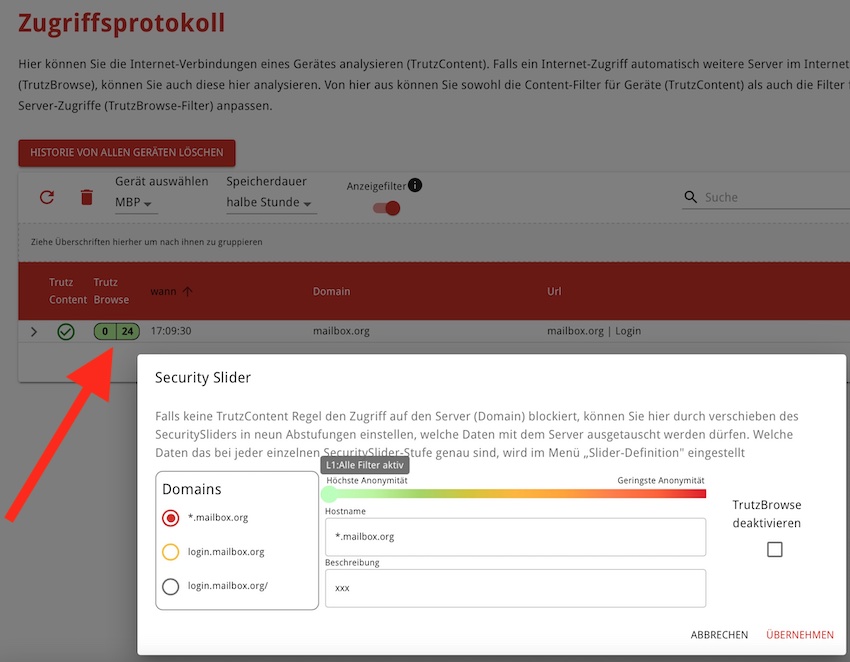Select the *.mailbox.org domain radio button
Screen dimensions: 850x662
171,518
